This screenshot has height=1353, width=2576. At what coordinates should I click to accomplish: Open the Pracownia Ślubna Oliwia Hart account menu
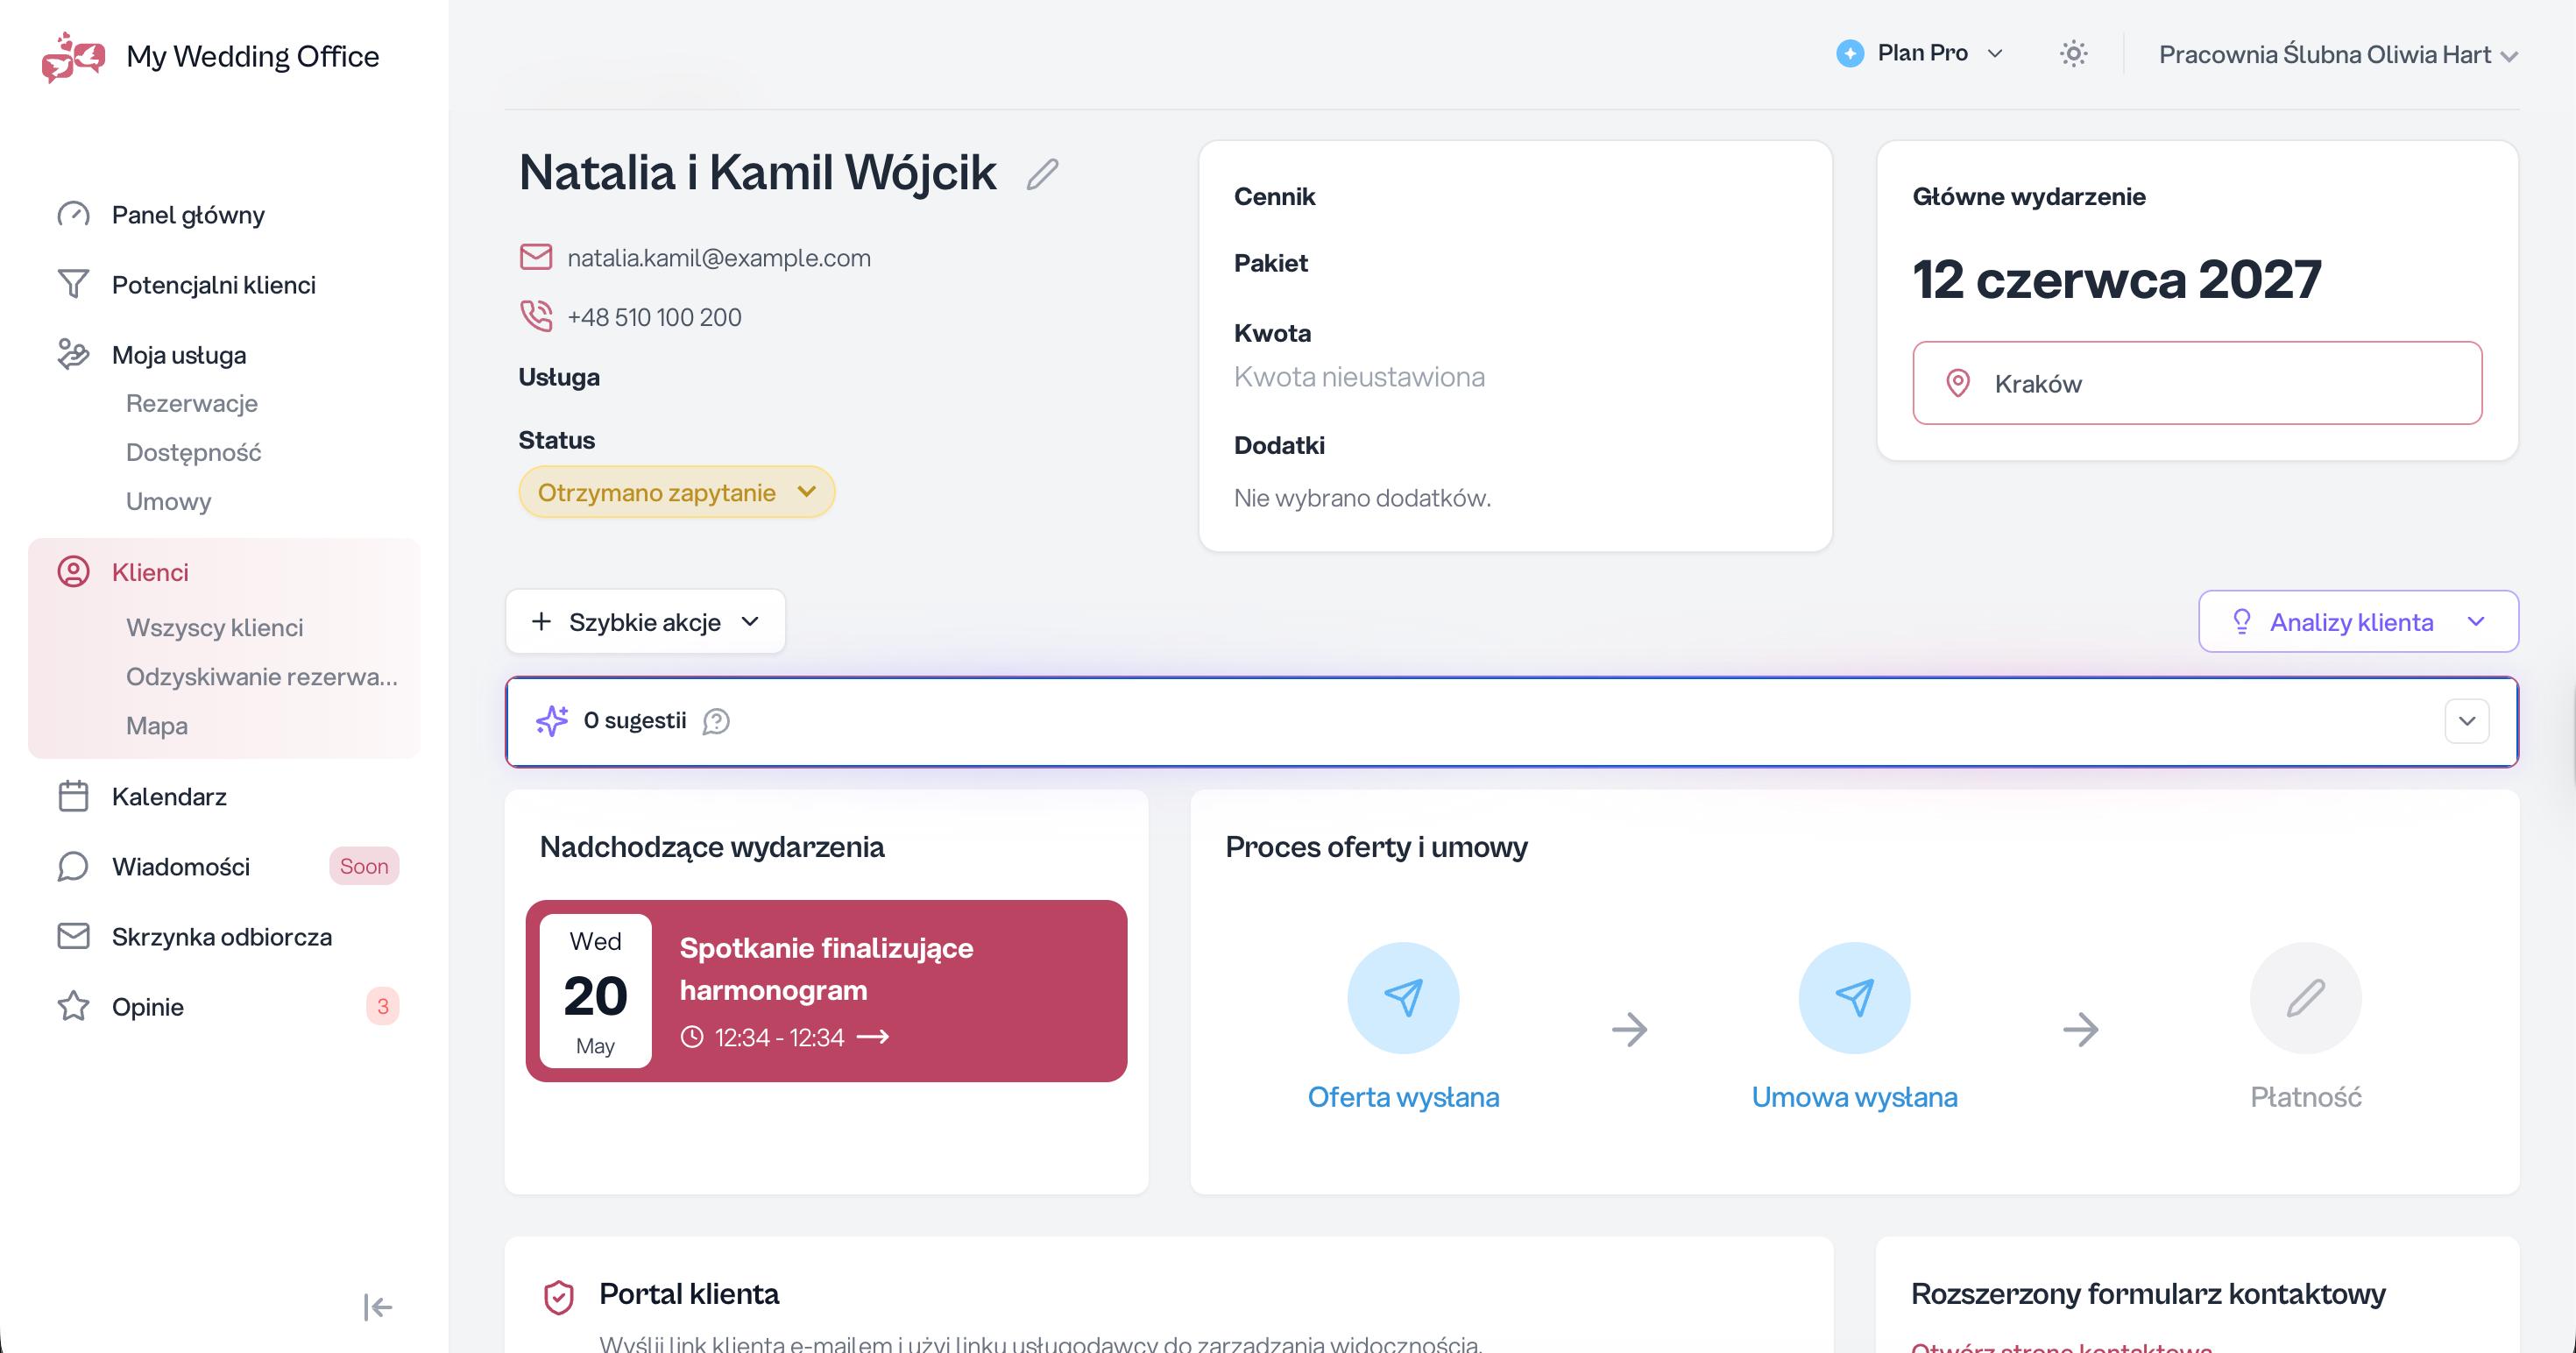(x=2338, y=55)
